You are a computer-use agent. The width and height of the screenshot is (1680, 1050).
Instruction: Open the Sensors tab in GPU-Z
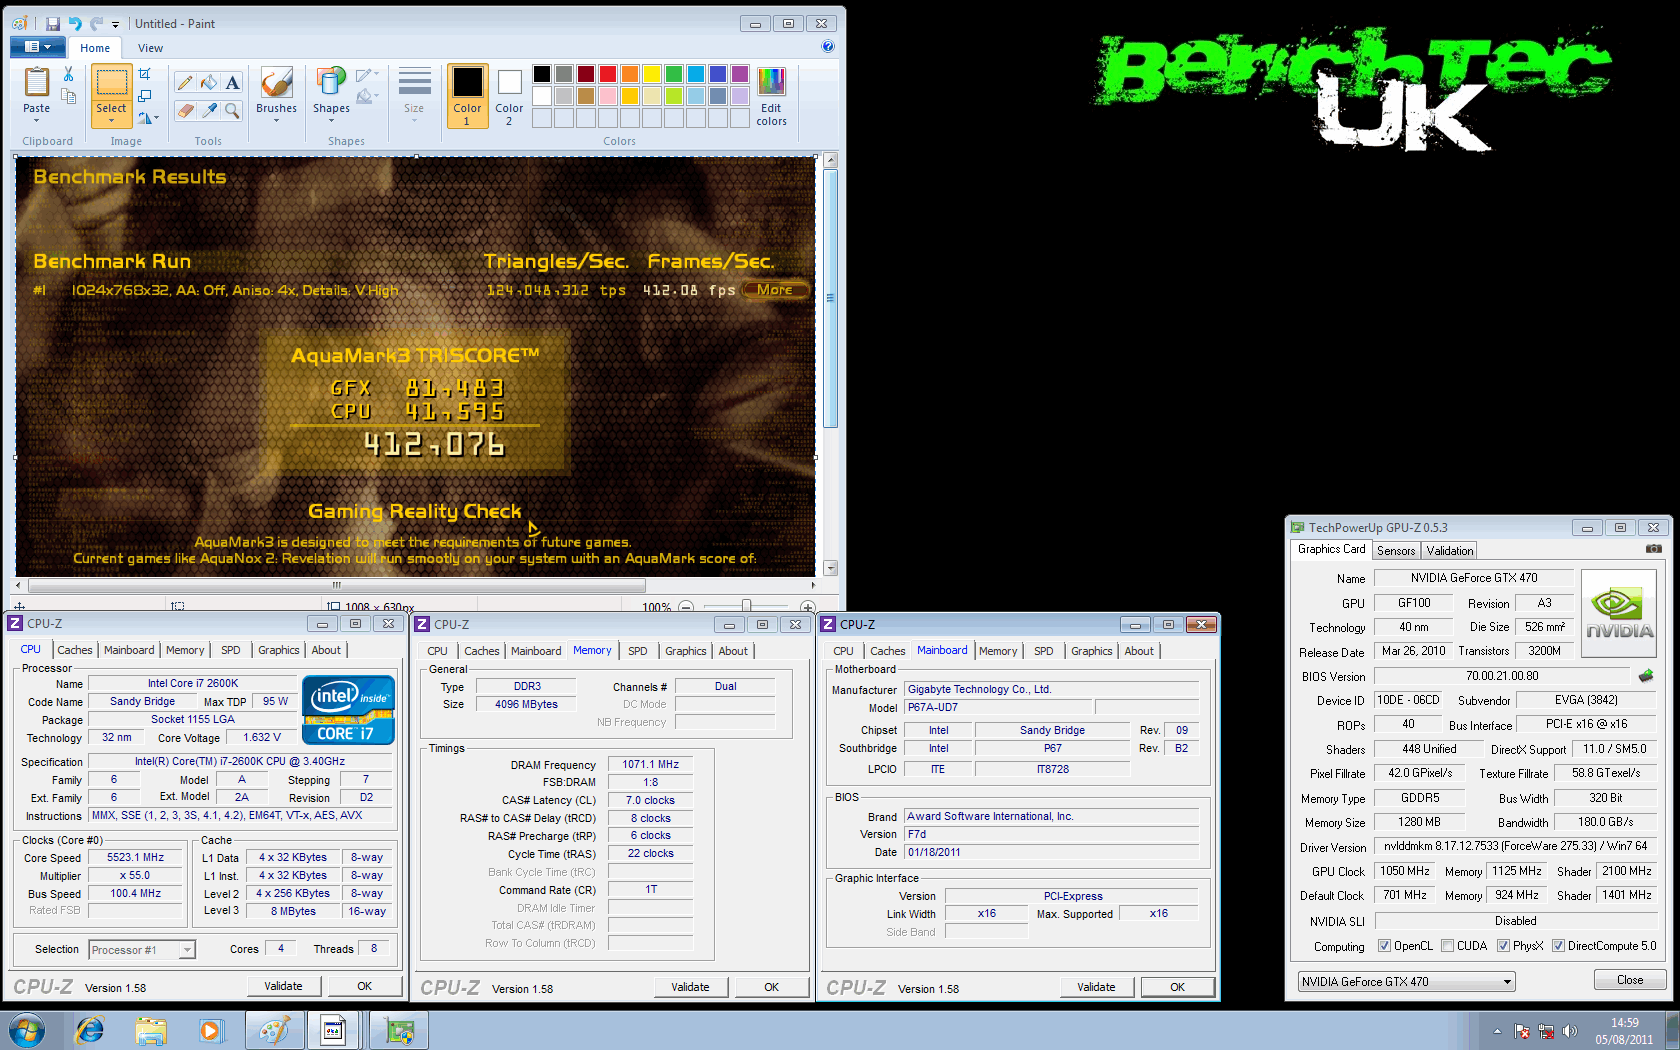pyautogui.click(x=1396, y=551)
